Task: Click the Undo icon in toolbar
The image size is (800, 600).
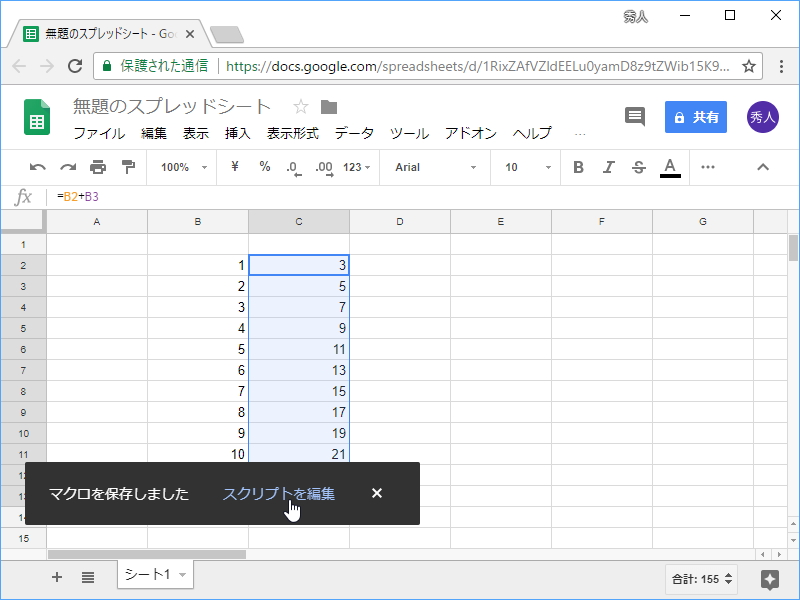Action: 37,167
